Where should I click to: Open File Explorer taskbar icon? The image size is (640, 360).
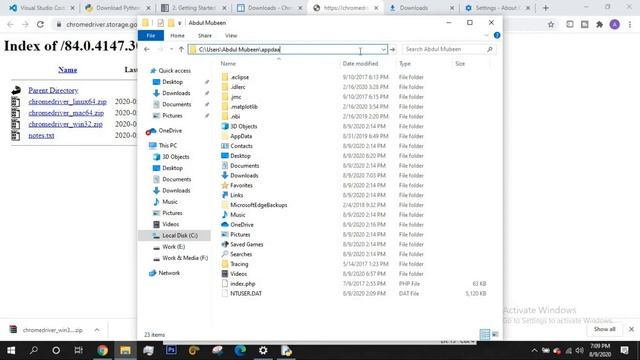tap(125, 350)
